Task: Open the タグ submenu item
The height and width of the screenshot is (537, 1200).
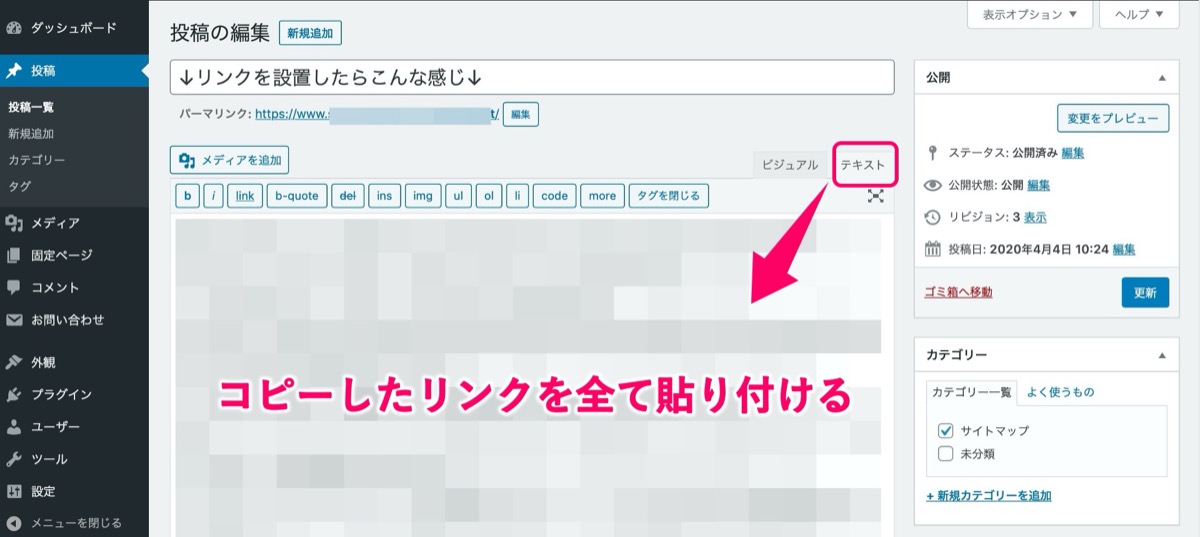Action: coord(19,186)
